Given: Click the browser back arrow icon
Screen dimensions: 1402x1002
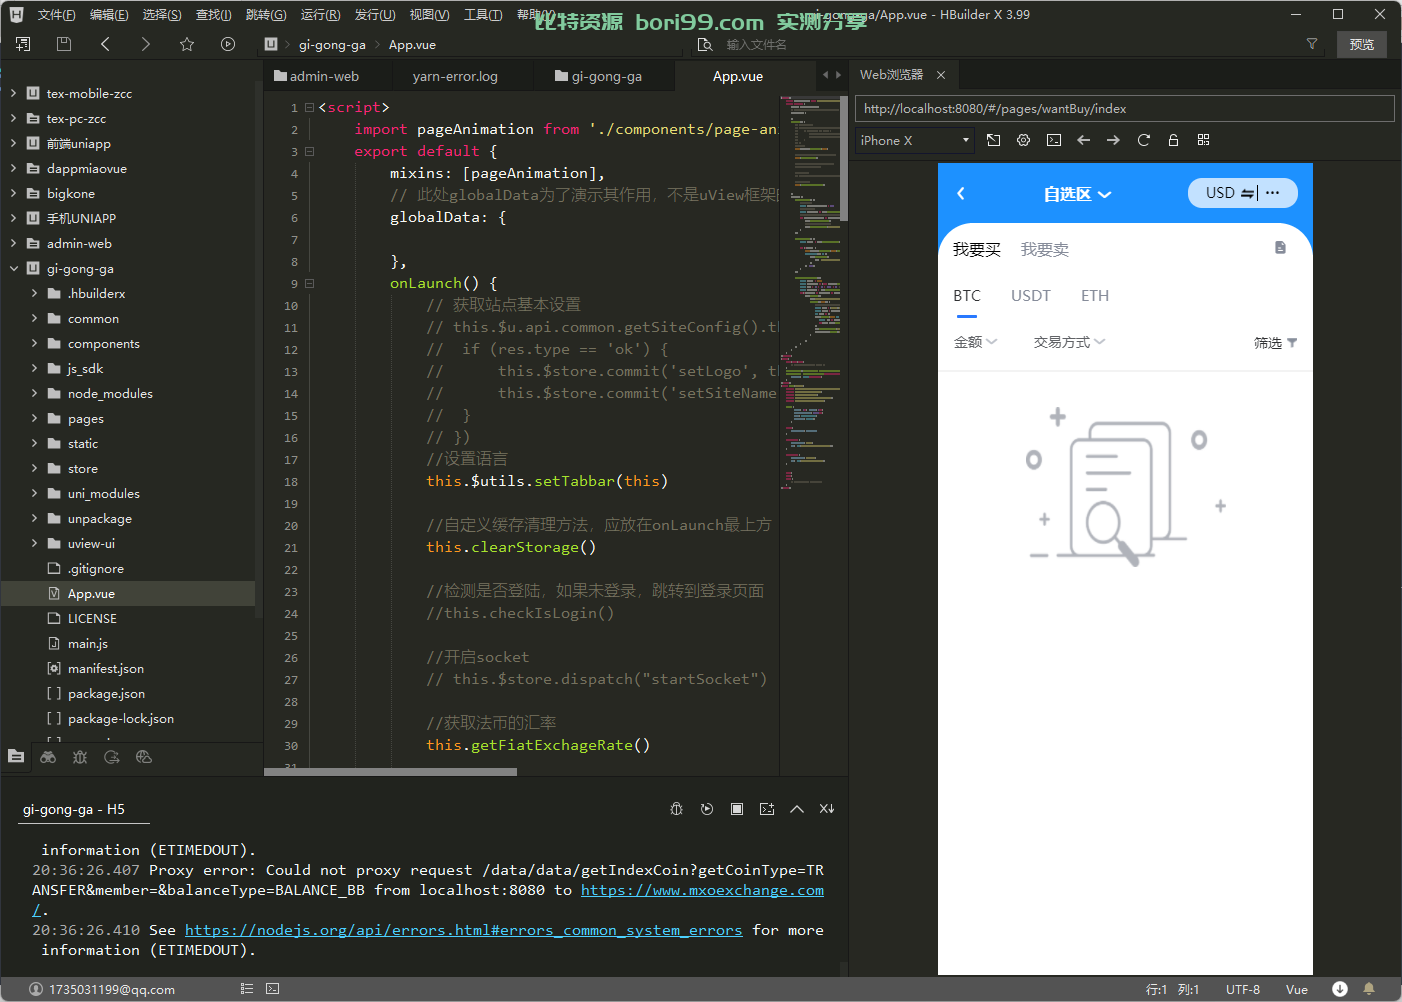Looking at the screenshot, I should pyautogui.click(x=1083, y=140).
